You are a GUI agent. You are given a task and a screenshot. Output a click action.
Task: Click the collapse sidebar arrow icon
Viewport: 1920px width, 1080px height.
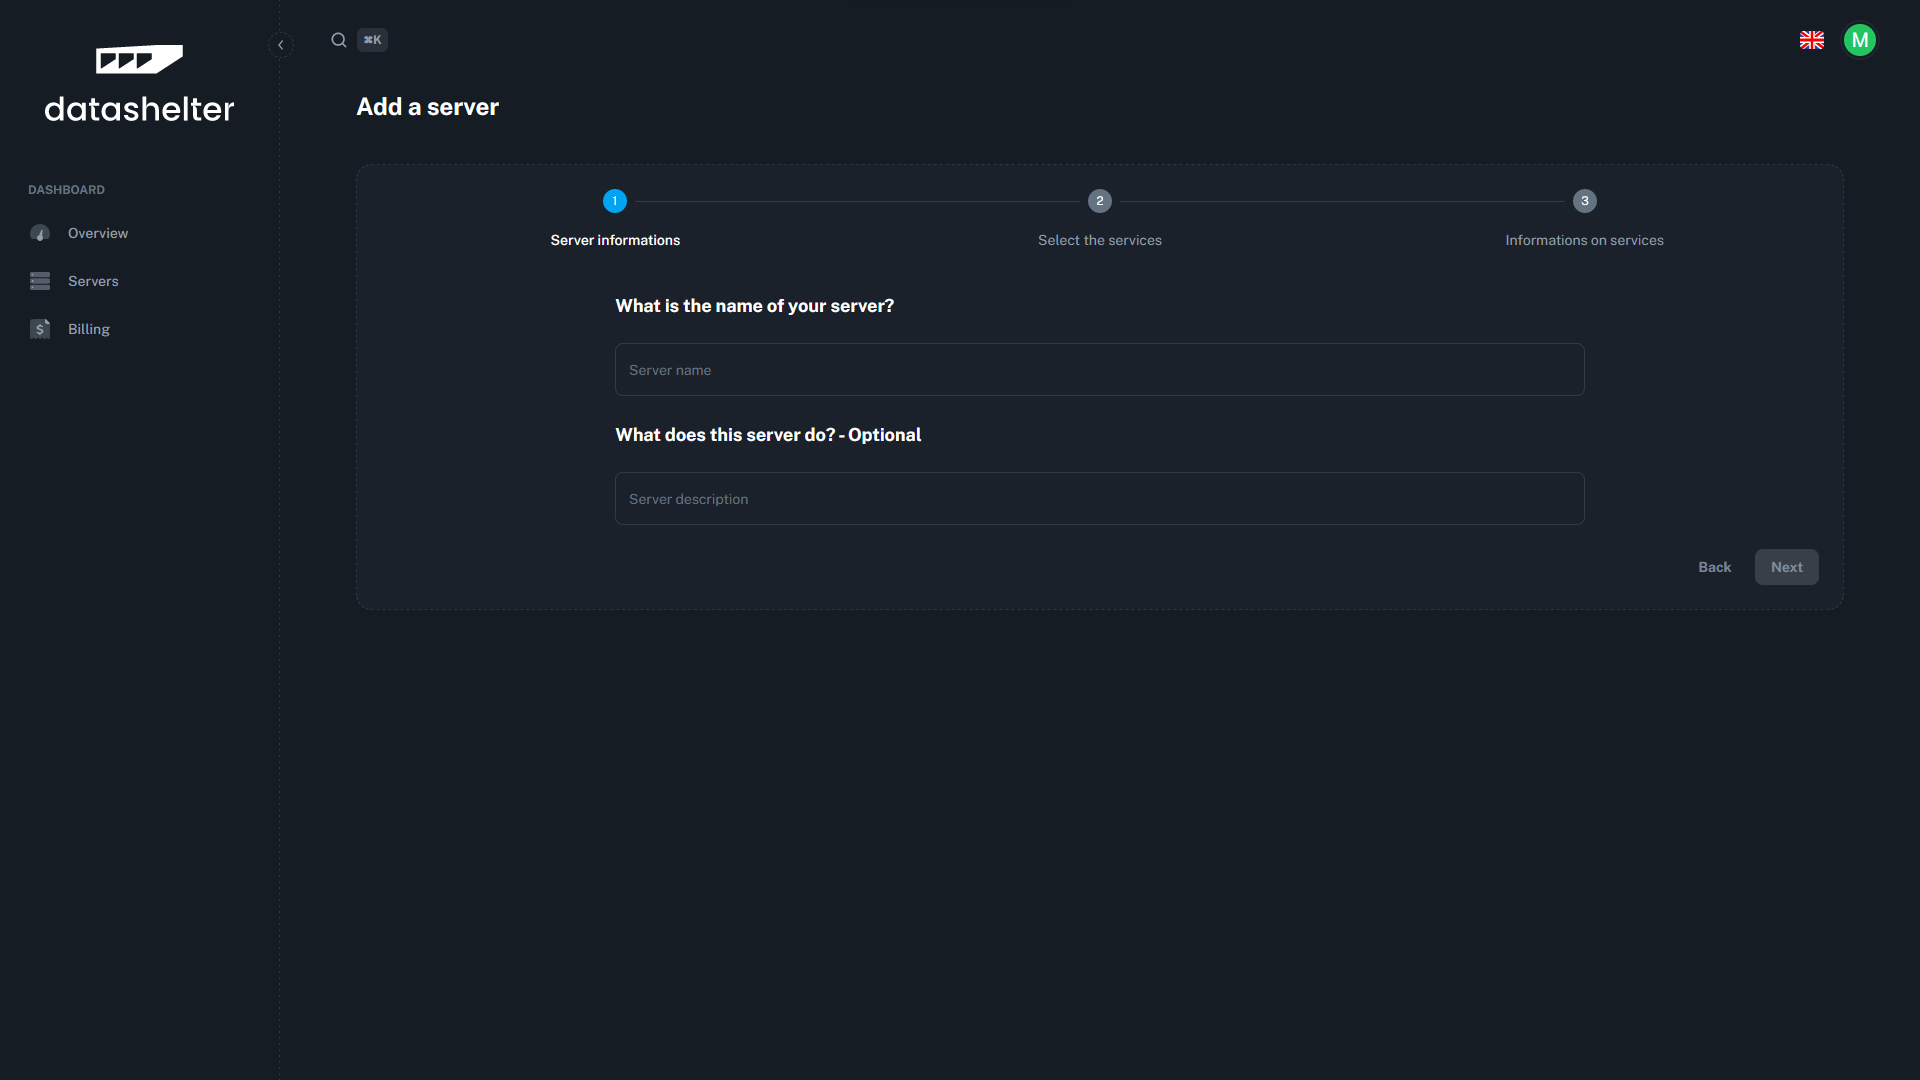point(281,45)
